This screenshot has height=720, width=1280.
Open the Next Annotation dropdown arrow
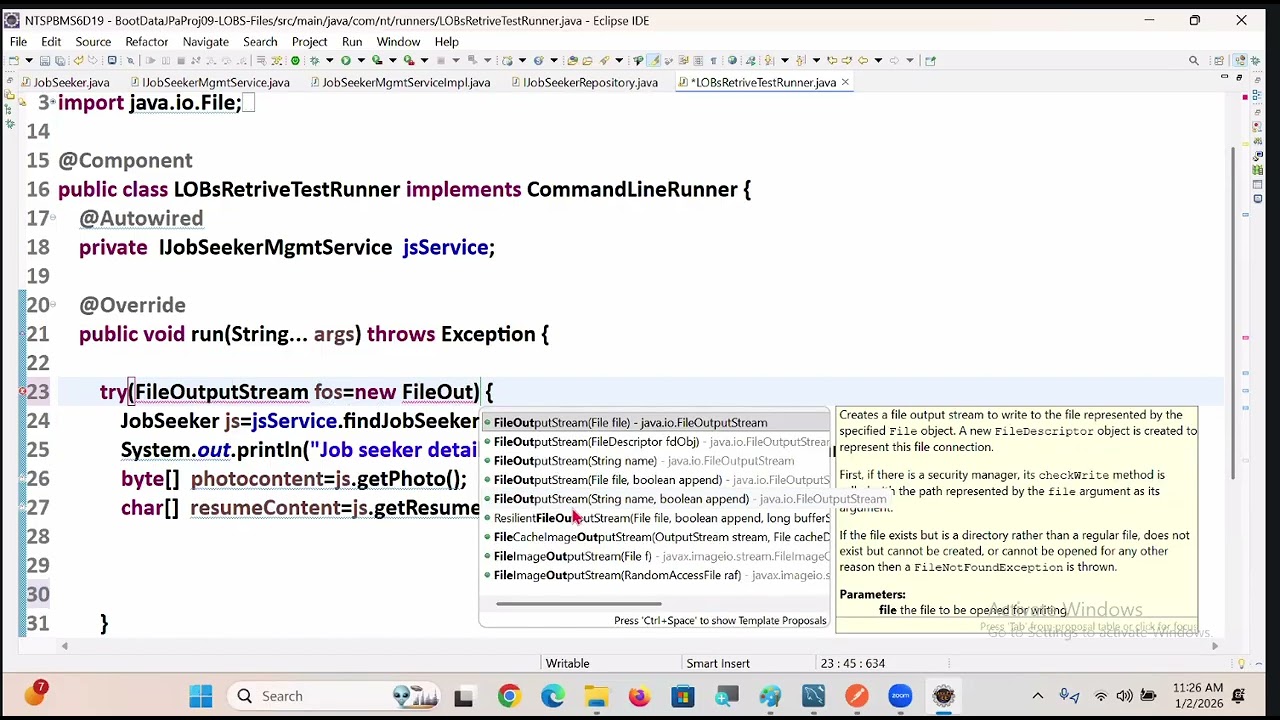pos(785,60)
